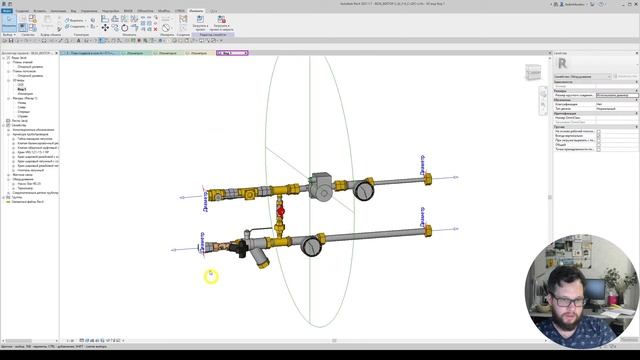
Task: Select the Align tool in Modify panel
Action: pos(105,19)
